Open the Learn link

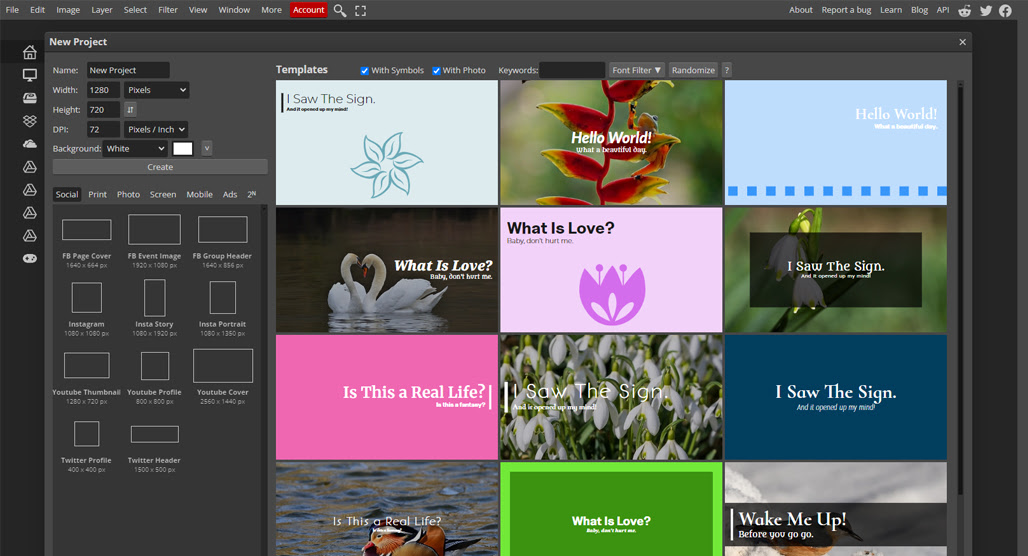coord(891,10)
